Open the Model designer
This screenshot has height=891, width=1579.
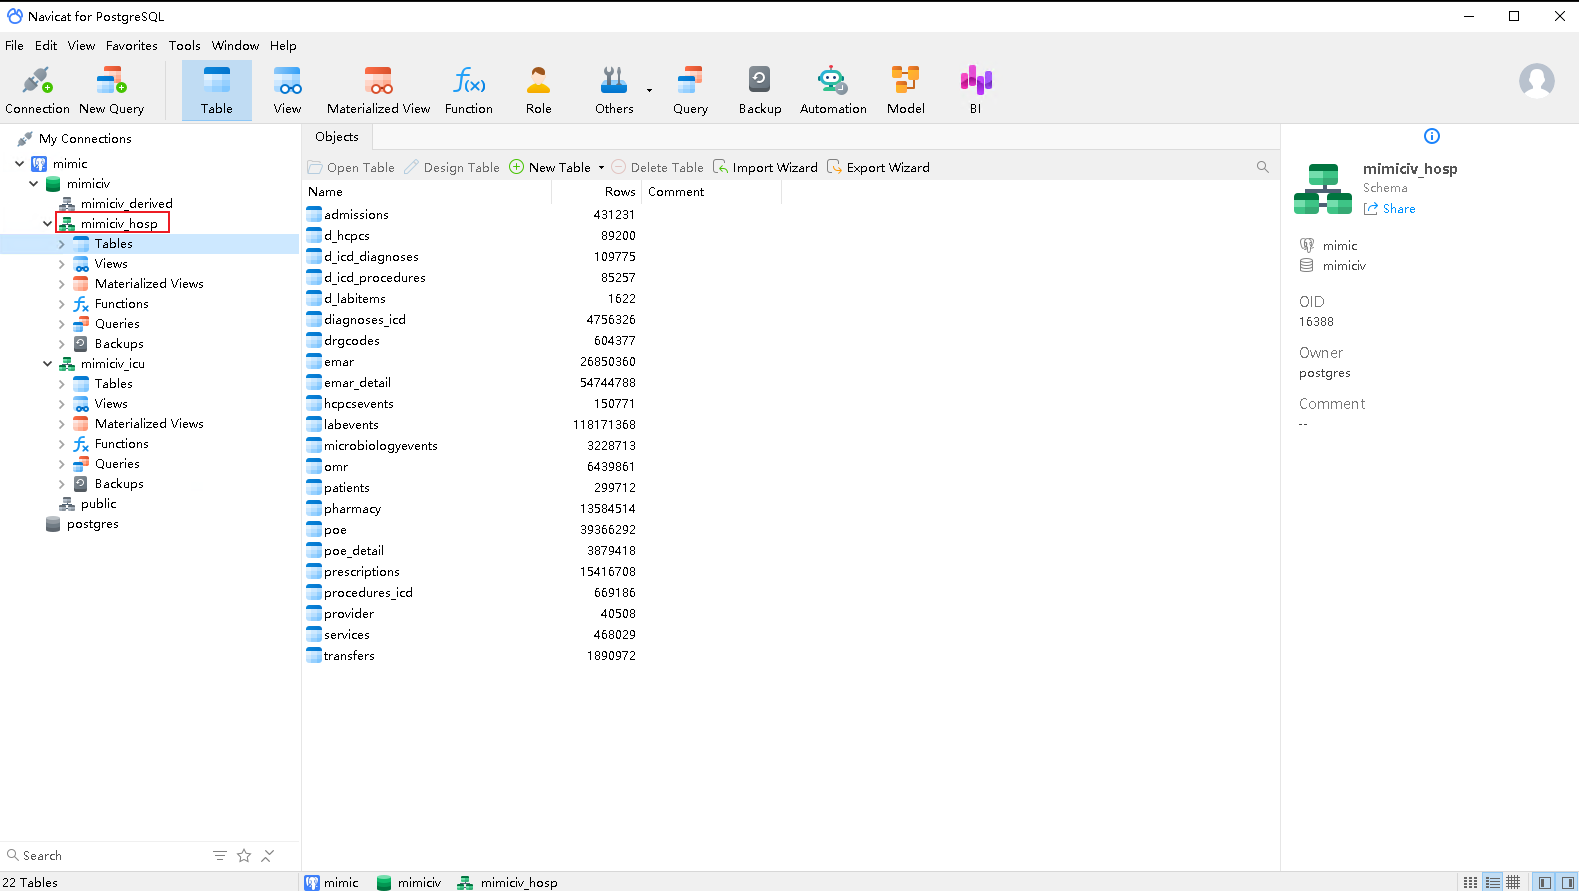coord(905,90)
